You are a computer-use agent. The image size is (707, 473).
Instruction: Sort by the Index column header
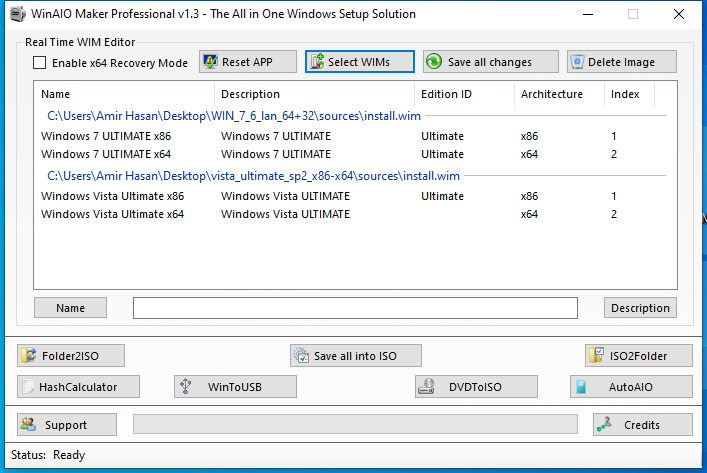click(x=629, y=94)
